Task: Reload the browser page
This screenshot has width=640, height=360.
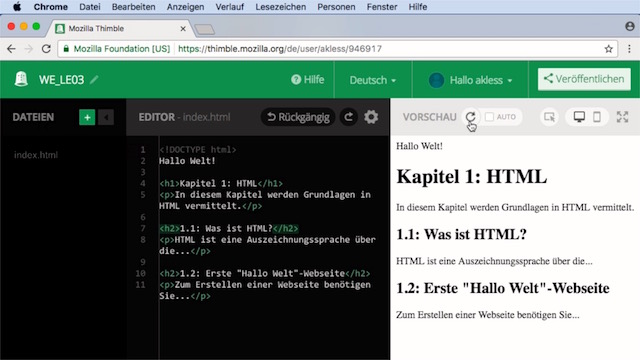Action: pos(46,49)
